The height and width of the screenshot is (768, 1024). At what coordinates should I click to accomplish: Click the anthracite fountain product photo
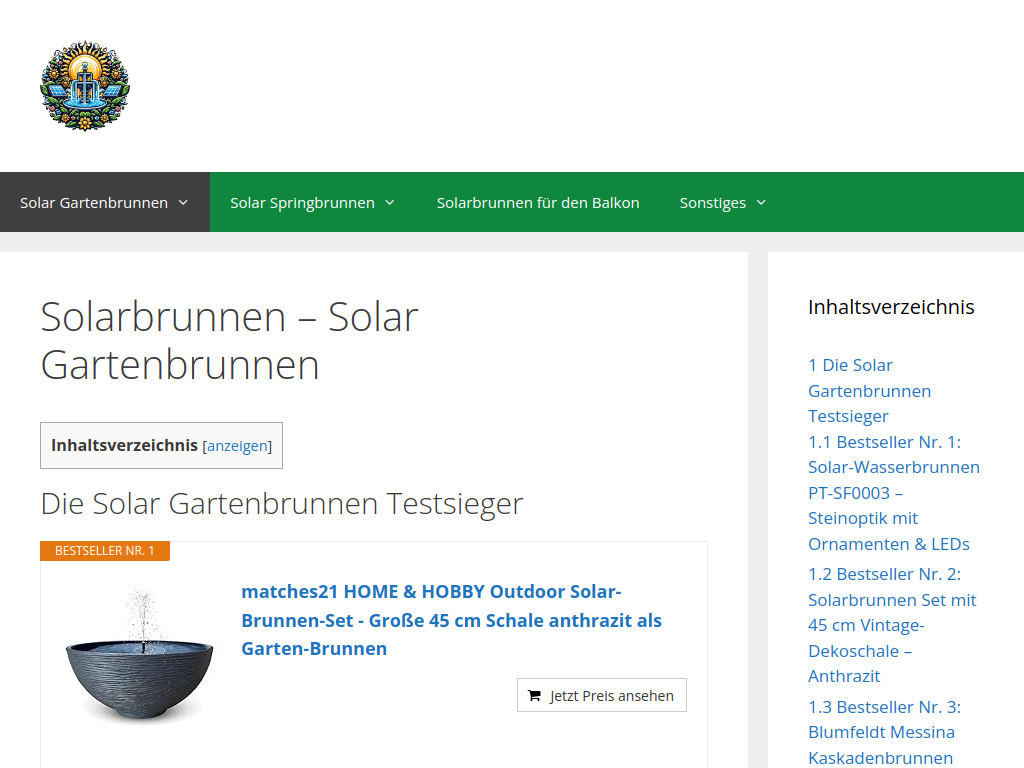pos(140,657)
